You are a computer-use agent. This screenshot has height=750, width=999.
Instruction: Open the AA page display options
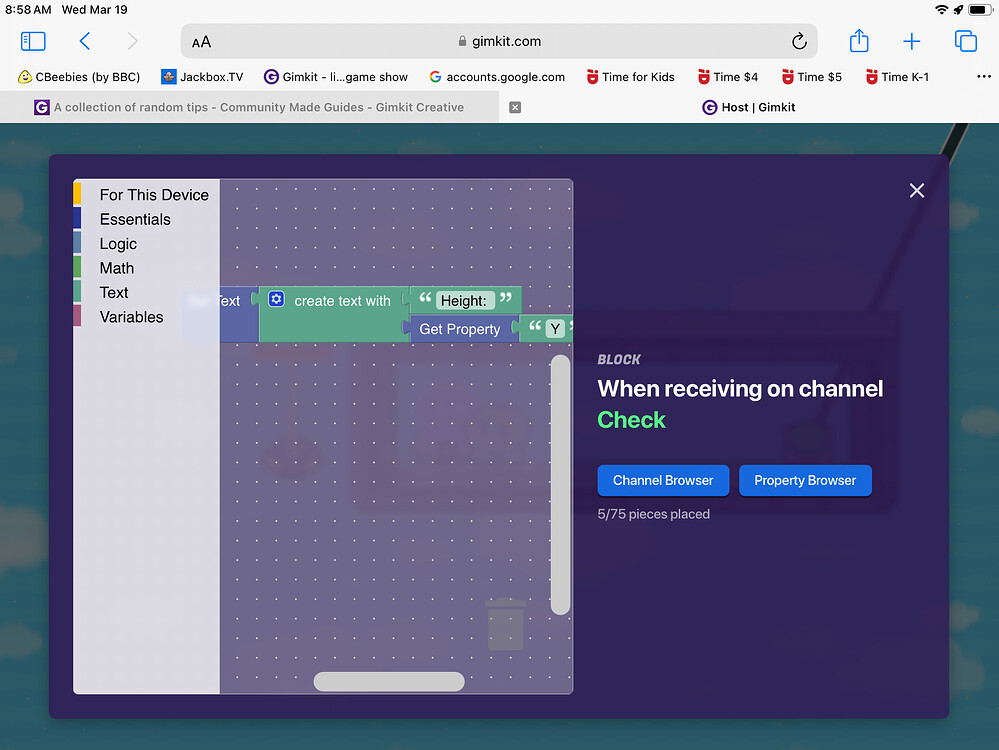coord(200,41)
